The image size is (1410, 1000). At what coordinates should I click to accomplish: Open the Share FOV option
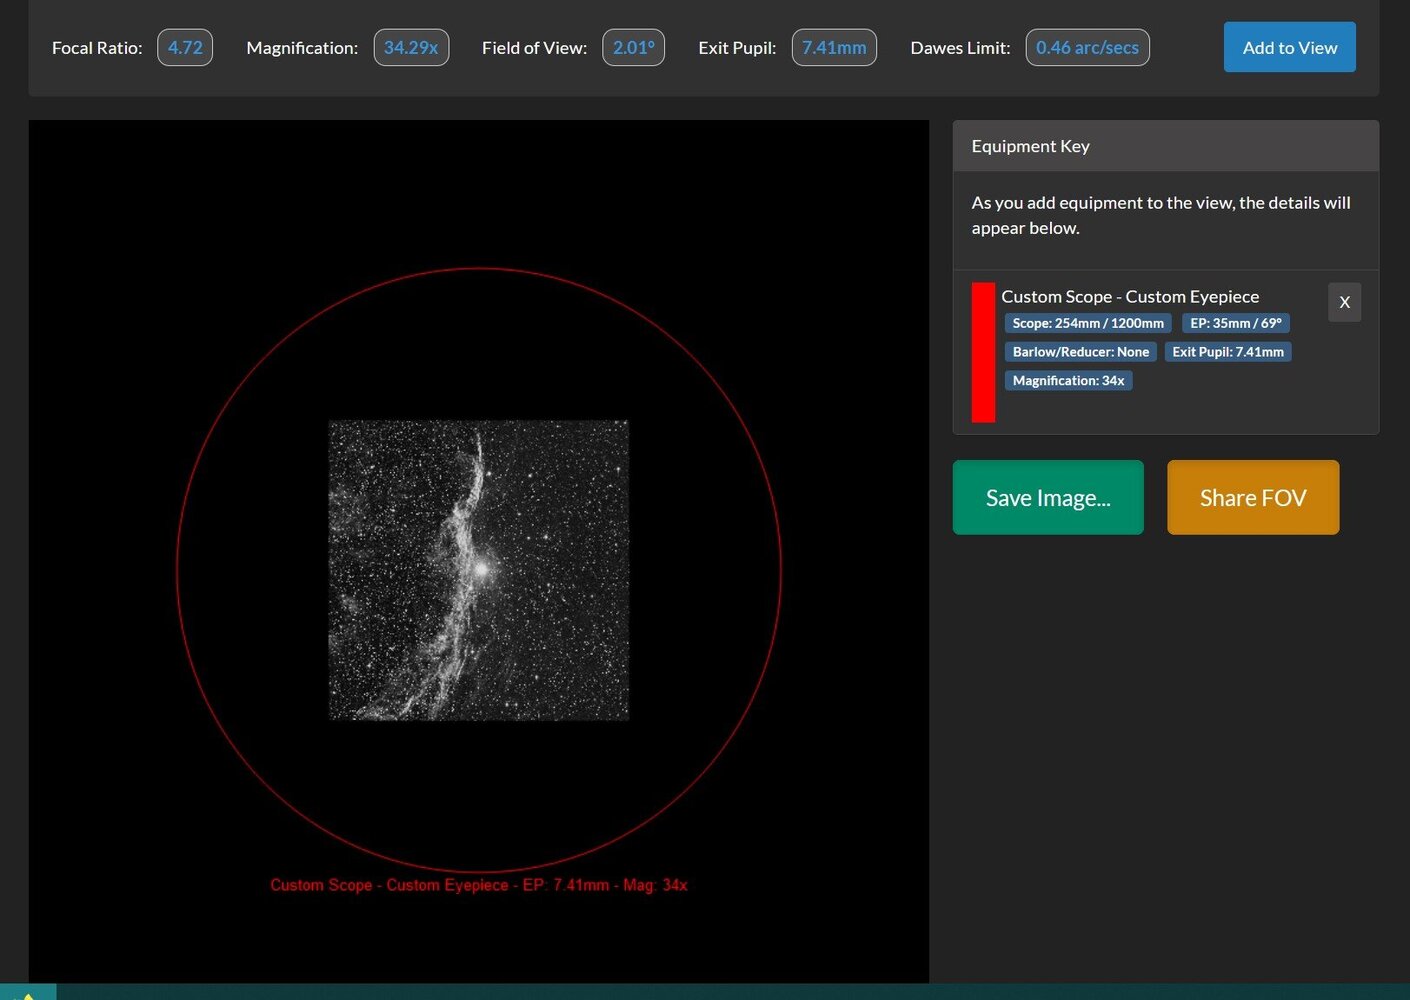pyautogui.click(x=1253, y=497)
